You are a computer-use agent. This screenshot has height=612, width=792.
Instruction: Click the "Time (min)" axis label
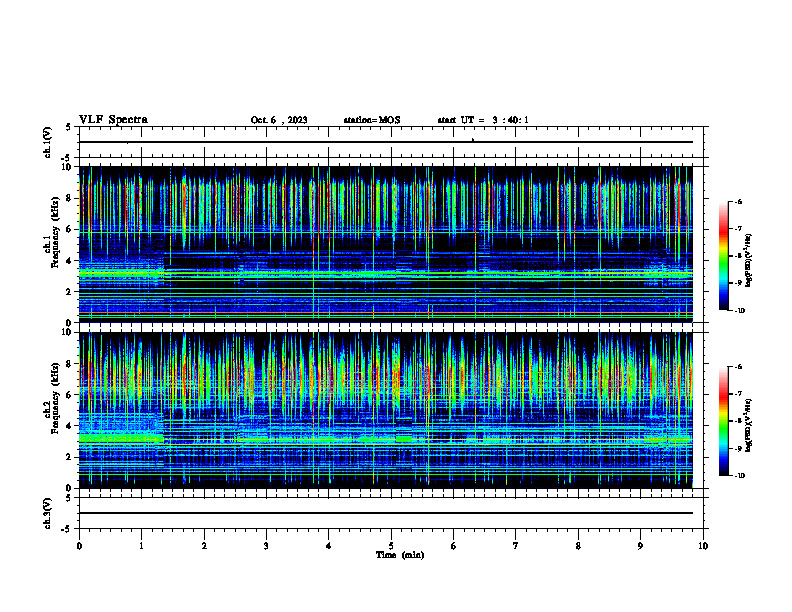(x=400, y=555)
